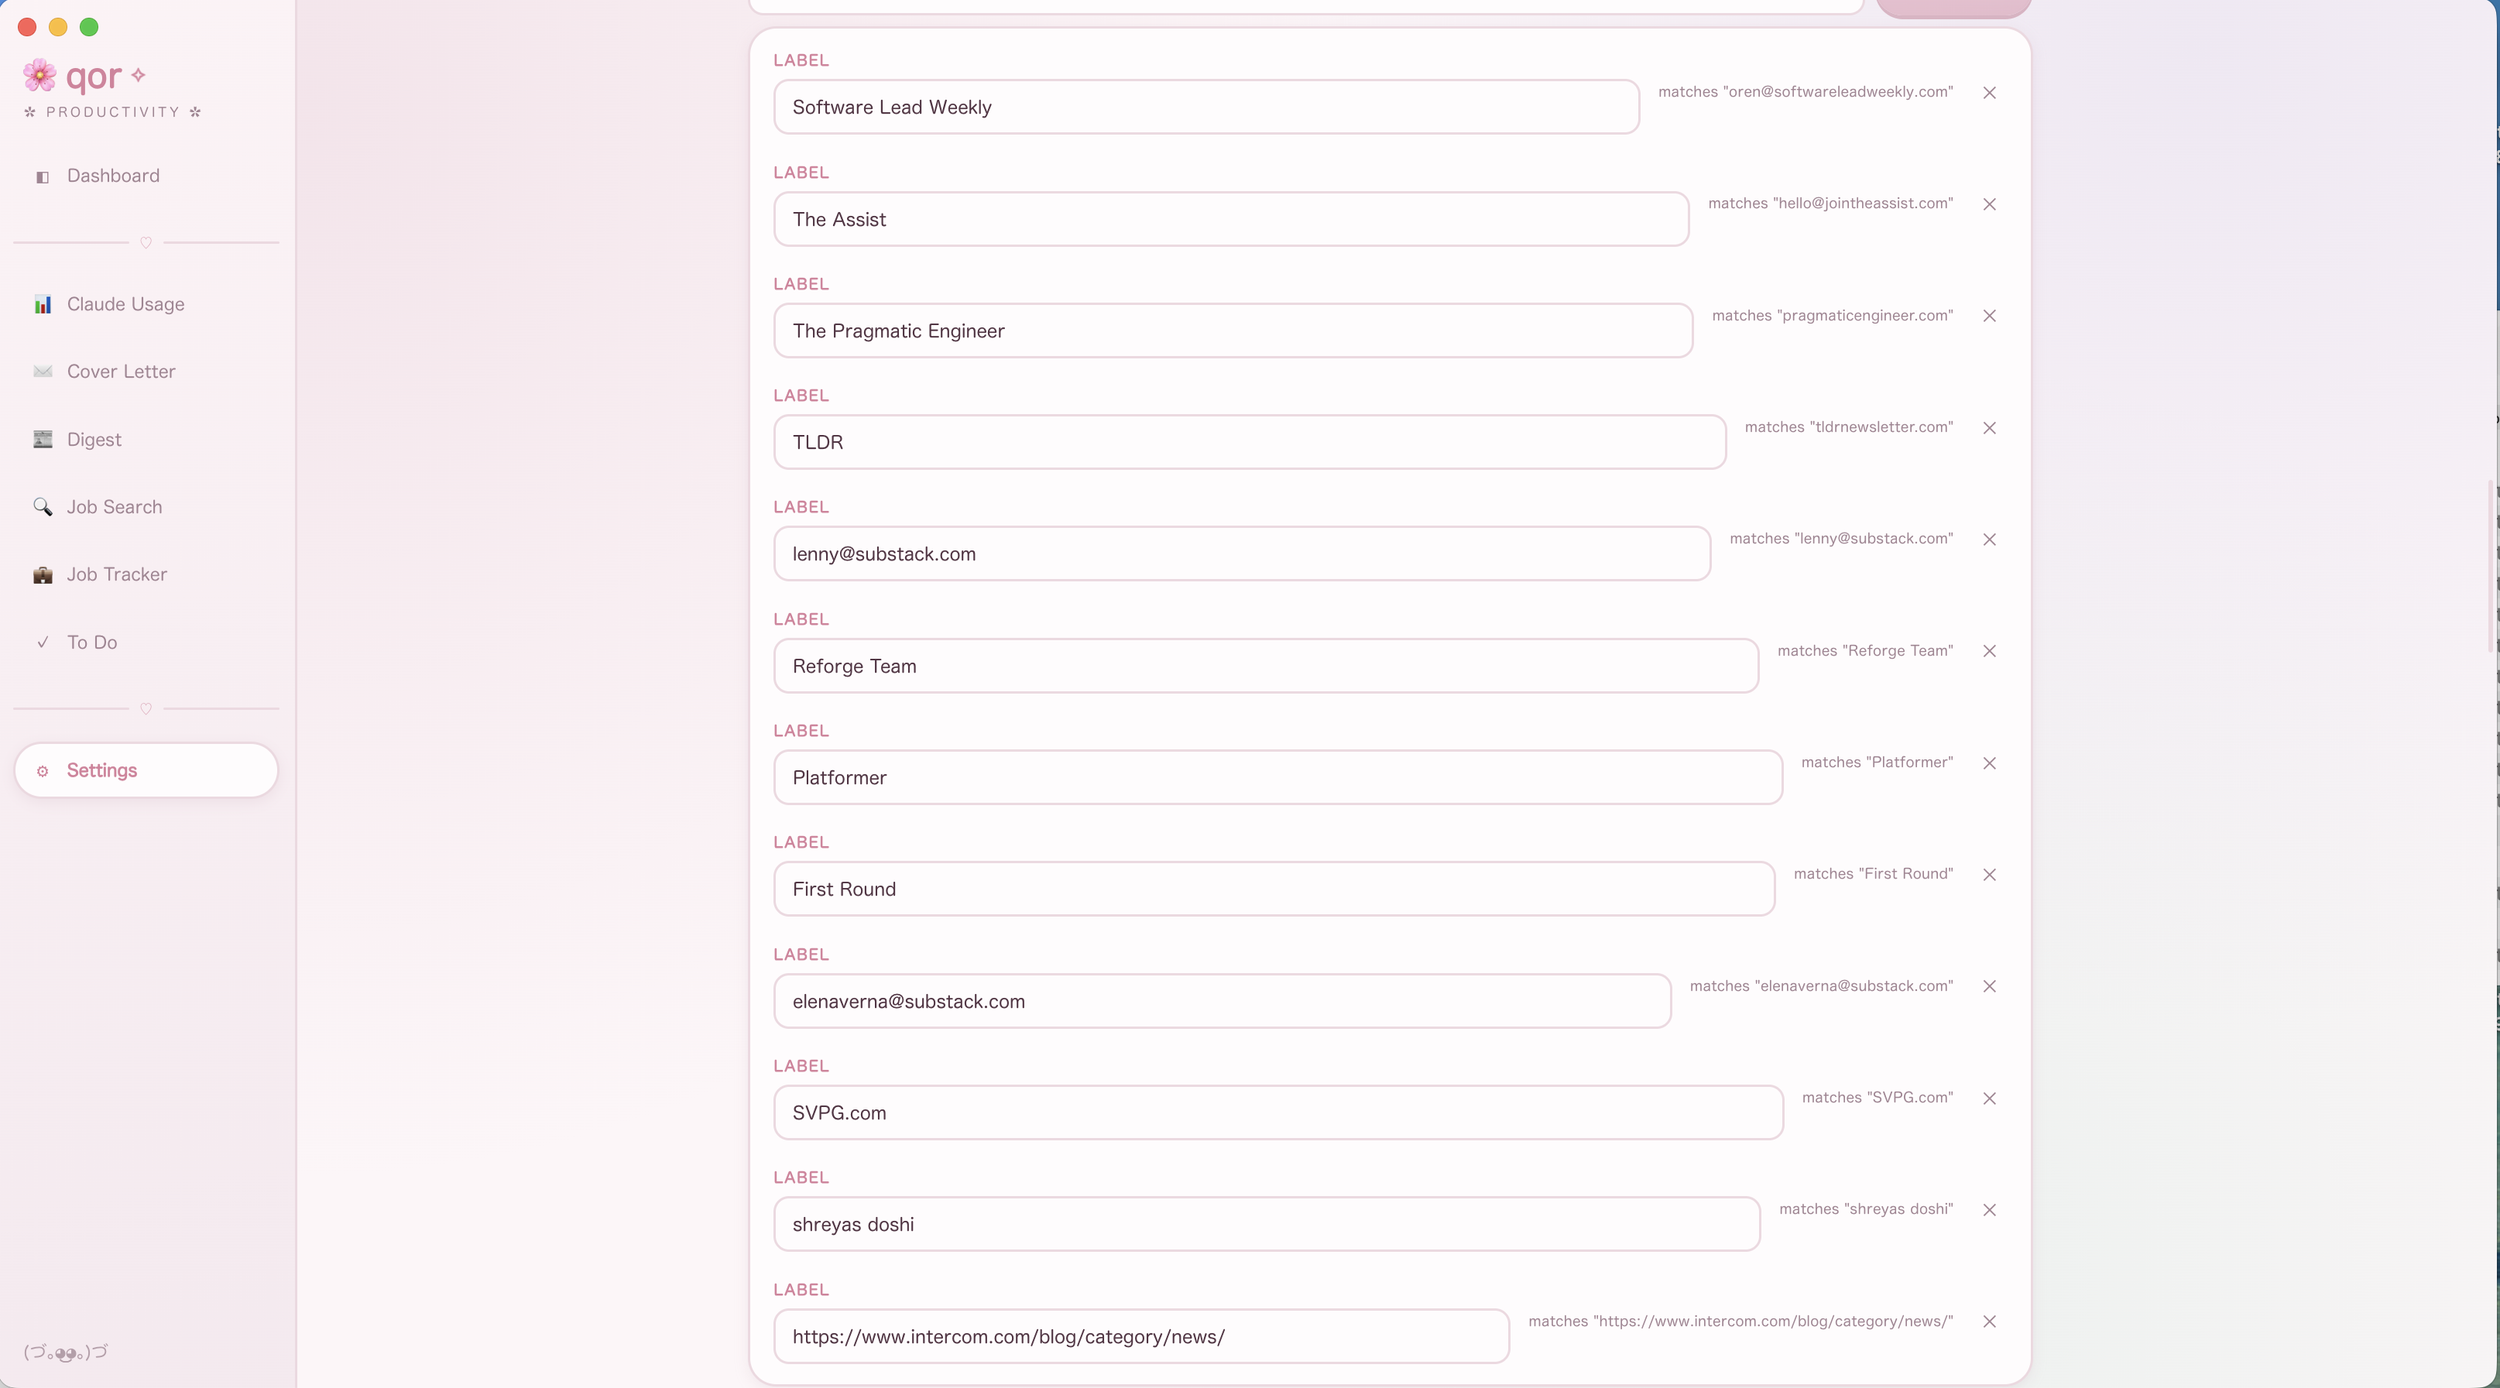Open the Digest page

146,440
